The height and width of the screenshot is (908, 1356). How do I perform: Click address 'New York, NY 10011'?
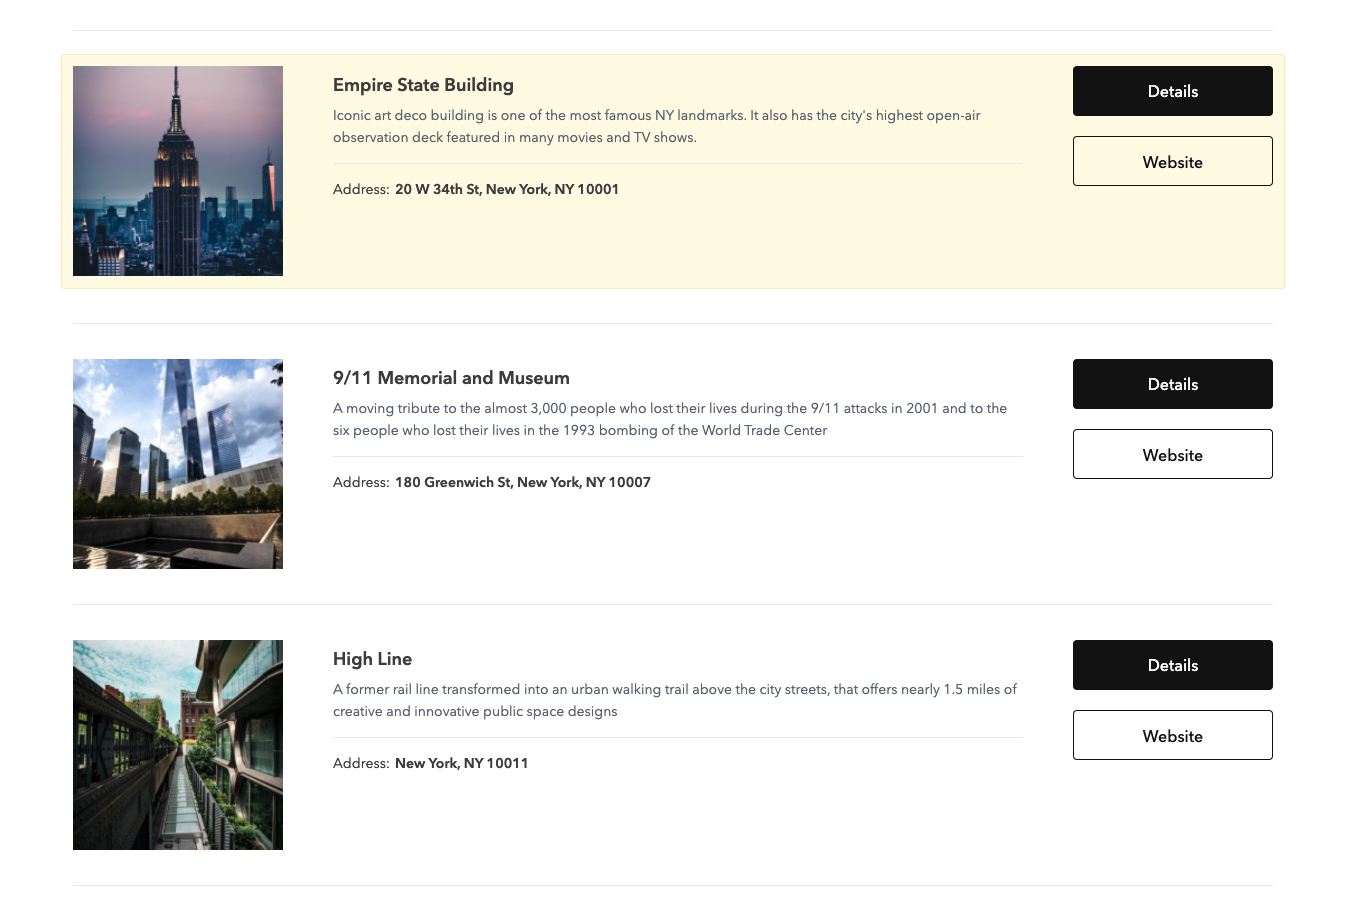pyautogui.click(x=461, y=763)
